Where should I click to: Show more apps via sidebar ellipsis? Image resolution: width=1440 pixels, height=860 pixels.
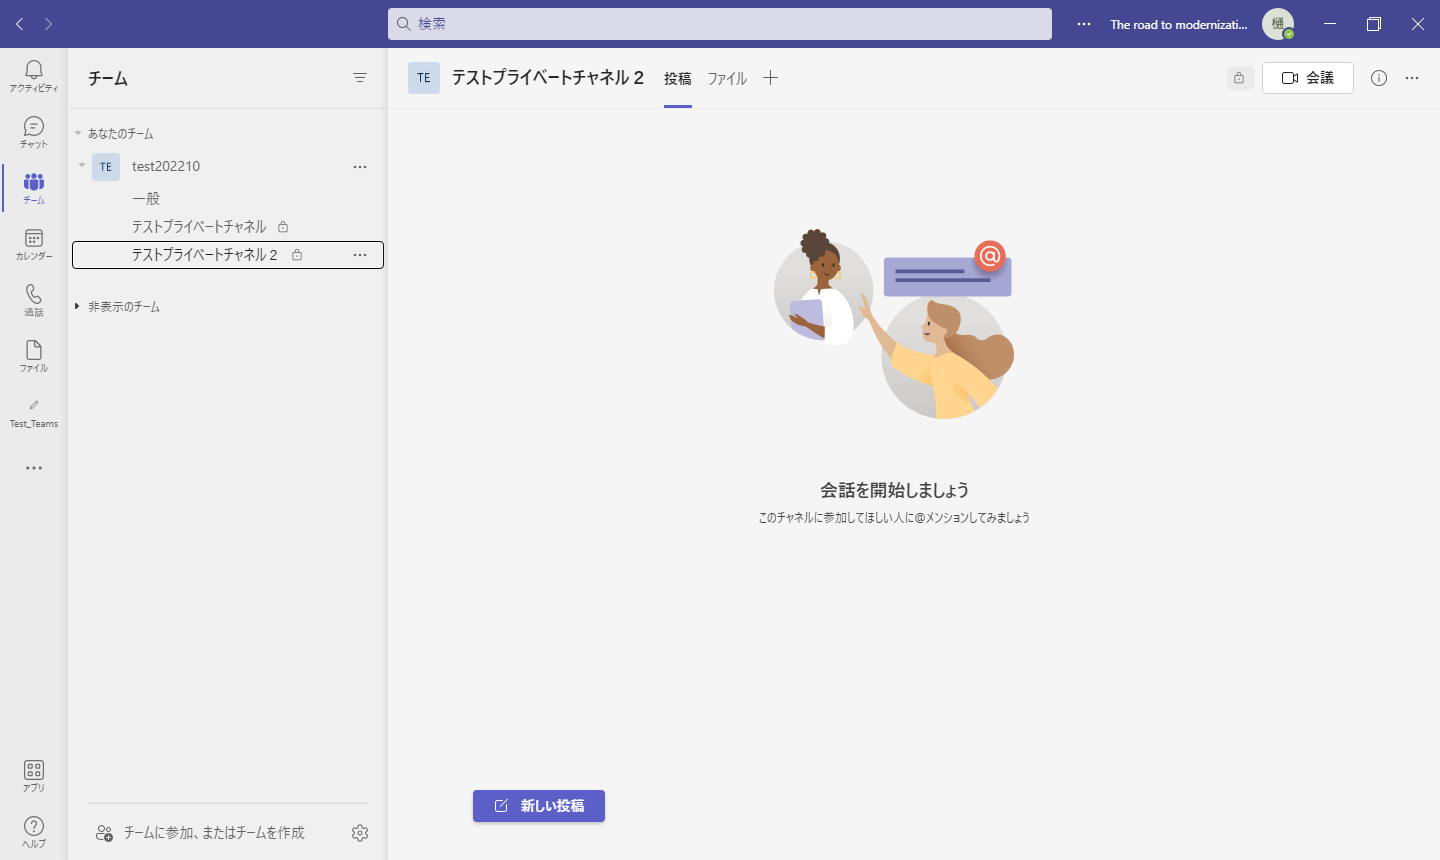coord(34,468)
